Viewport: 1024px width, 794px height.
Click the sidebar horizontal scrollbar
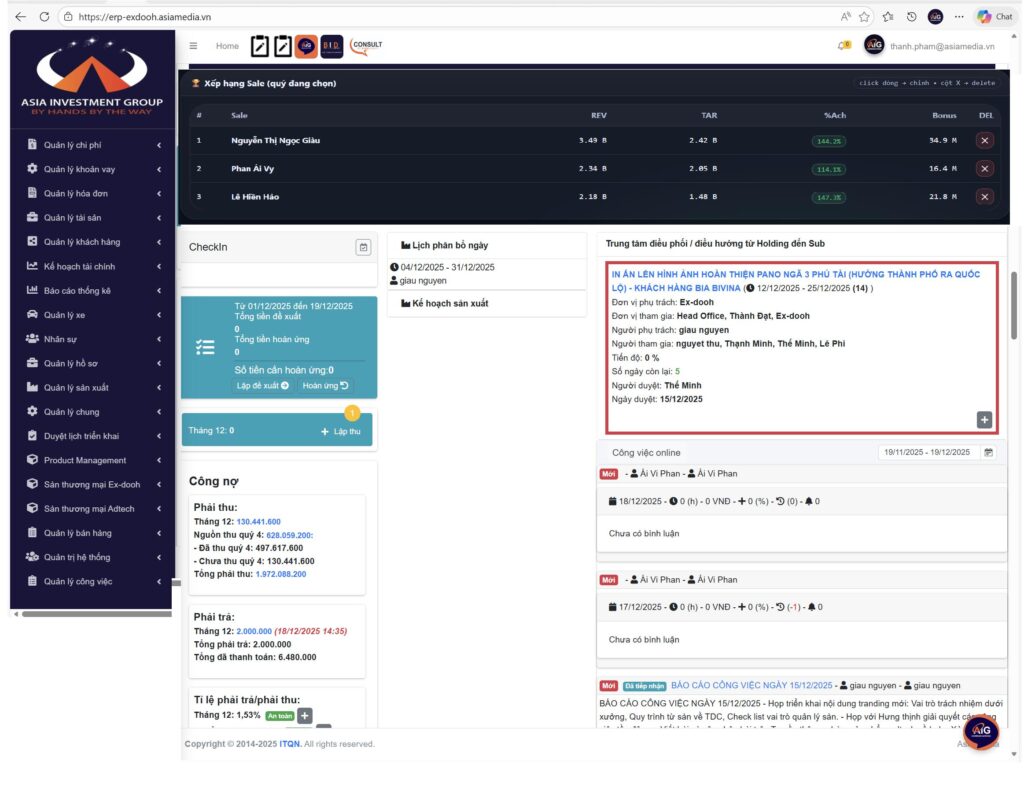[95, 614]
